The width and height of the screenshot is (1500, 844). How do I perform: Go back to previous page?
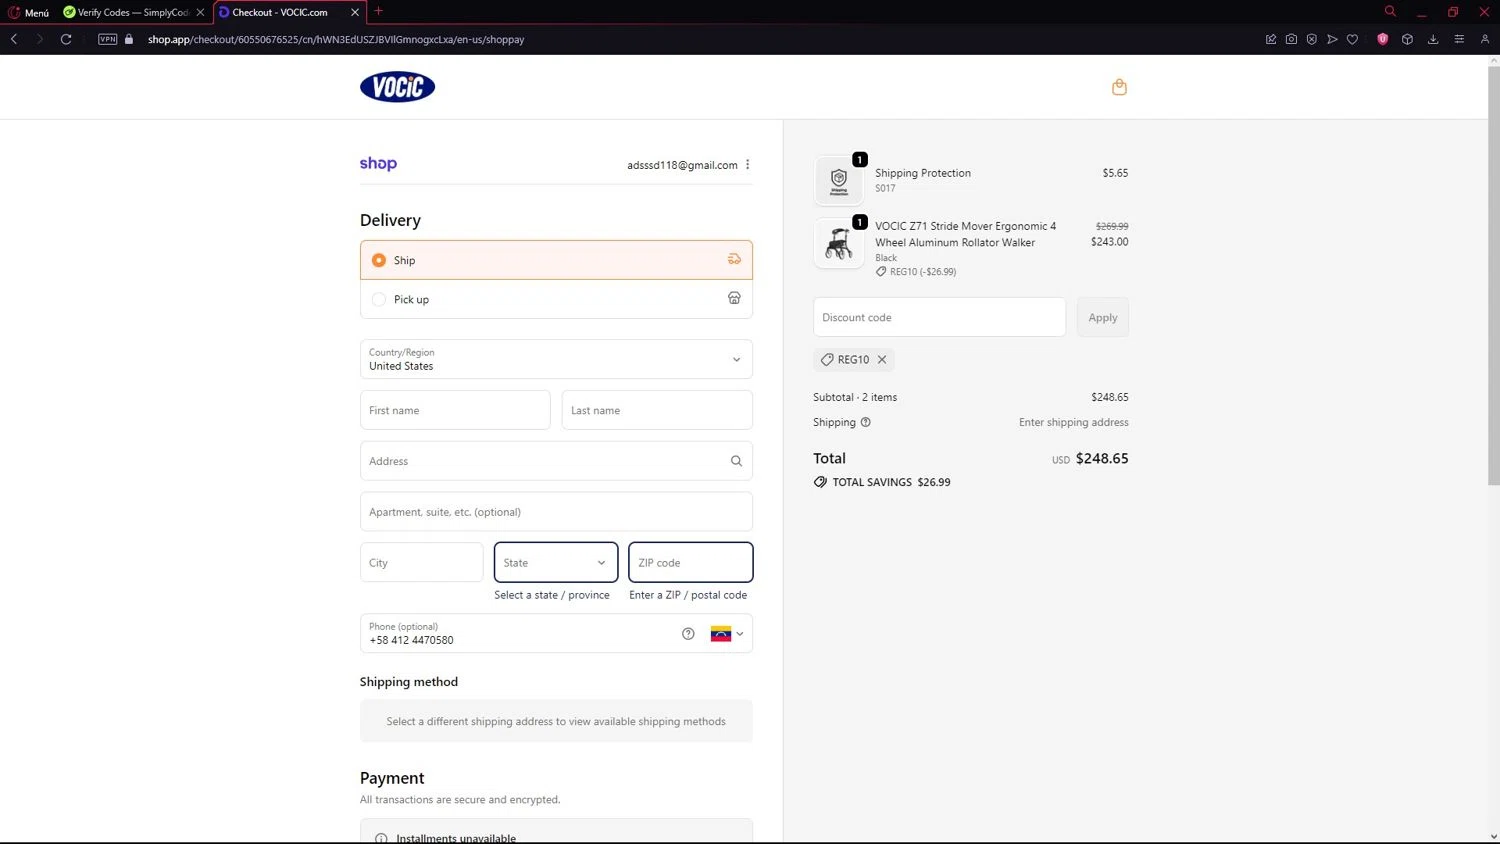(x=14, y=39)
